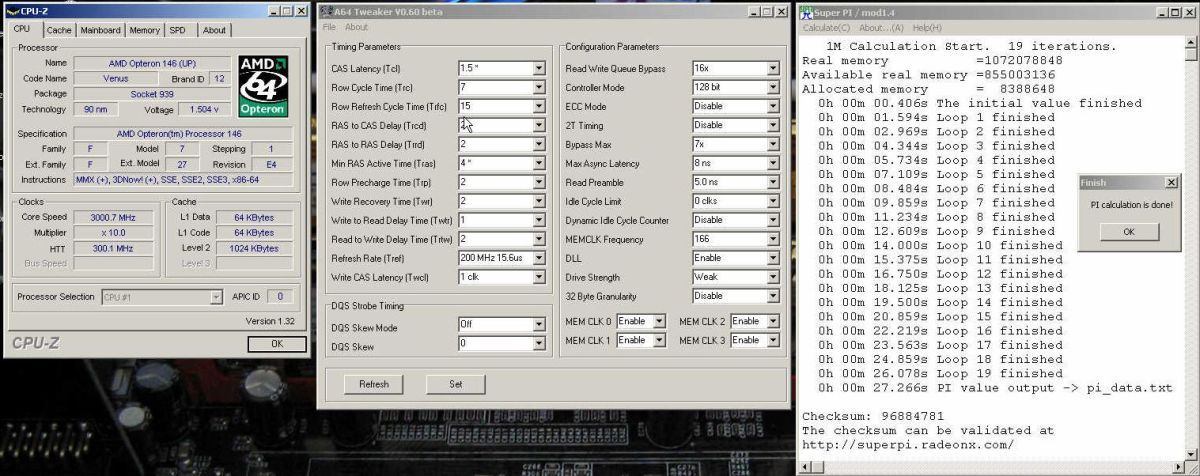Open the About menu in Super PI

coord(881,28)
